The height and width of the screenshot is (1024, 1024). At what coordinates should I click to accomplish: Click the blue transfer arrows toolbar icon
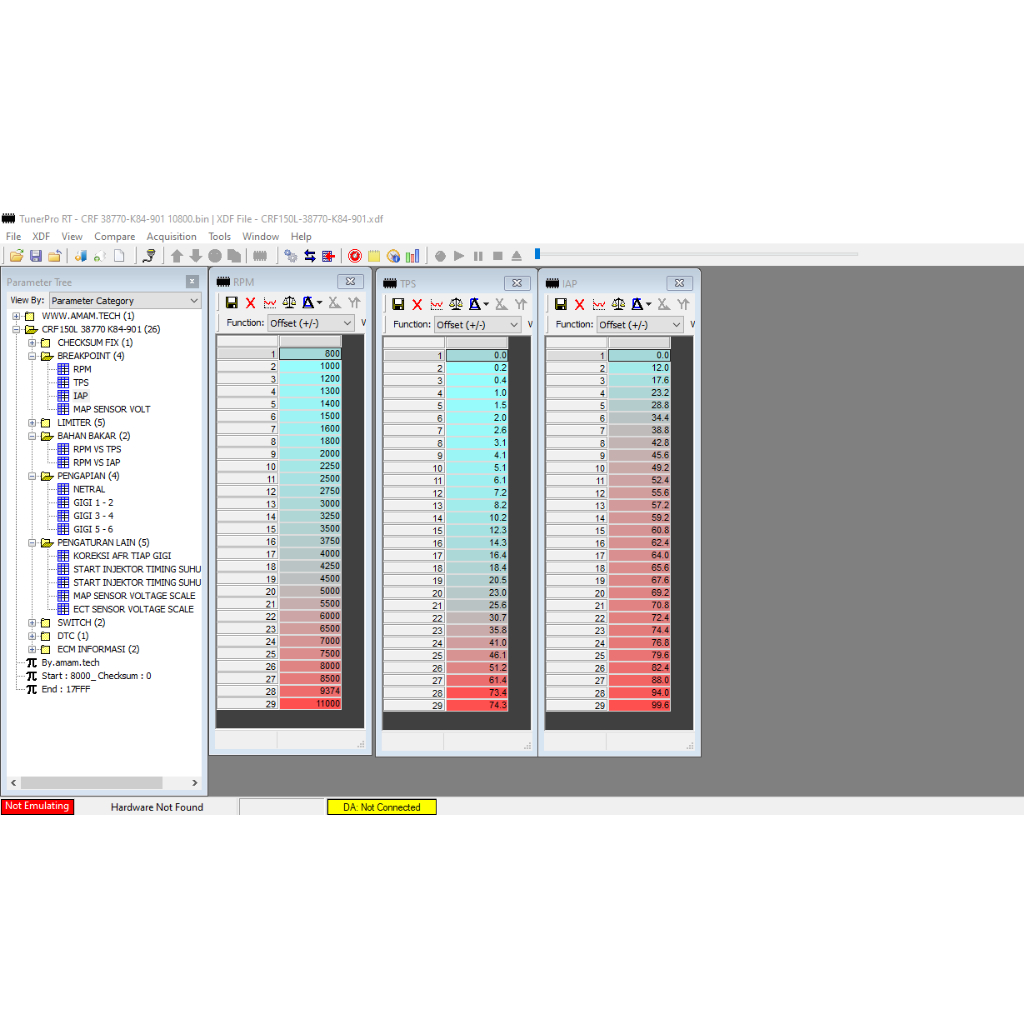[x=309, y=256]
